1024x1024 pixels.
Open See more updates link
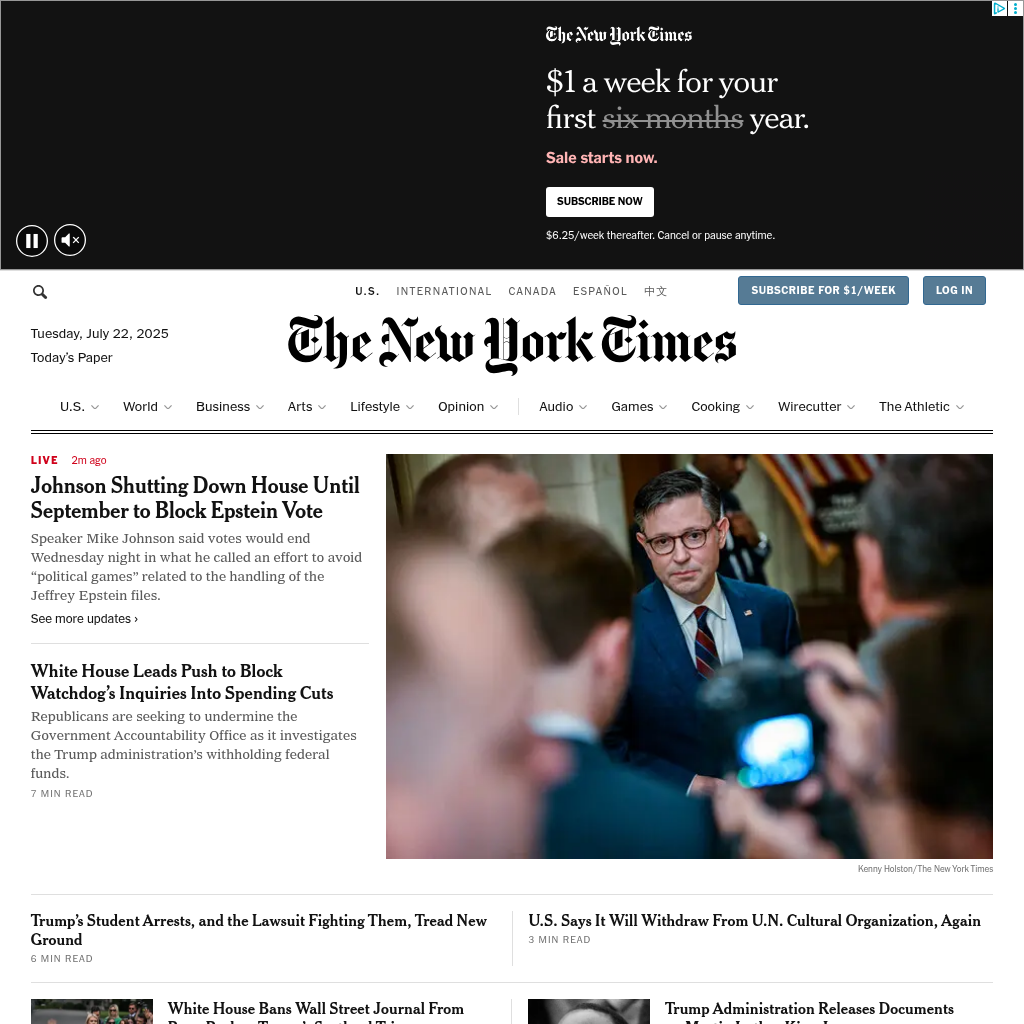pos(84,619)
